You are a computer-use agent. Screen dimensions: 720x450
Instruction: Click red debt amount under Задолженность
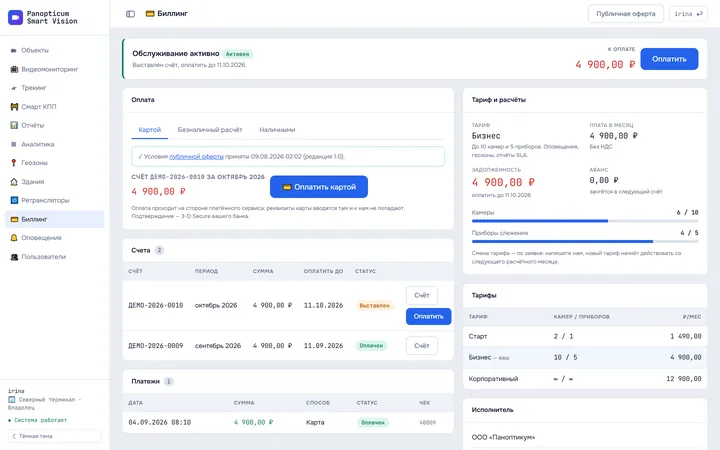click(x=503, y=182)
